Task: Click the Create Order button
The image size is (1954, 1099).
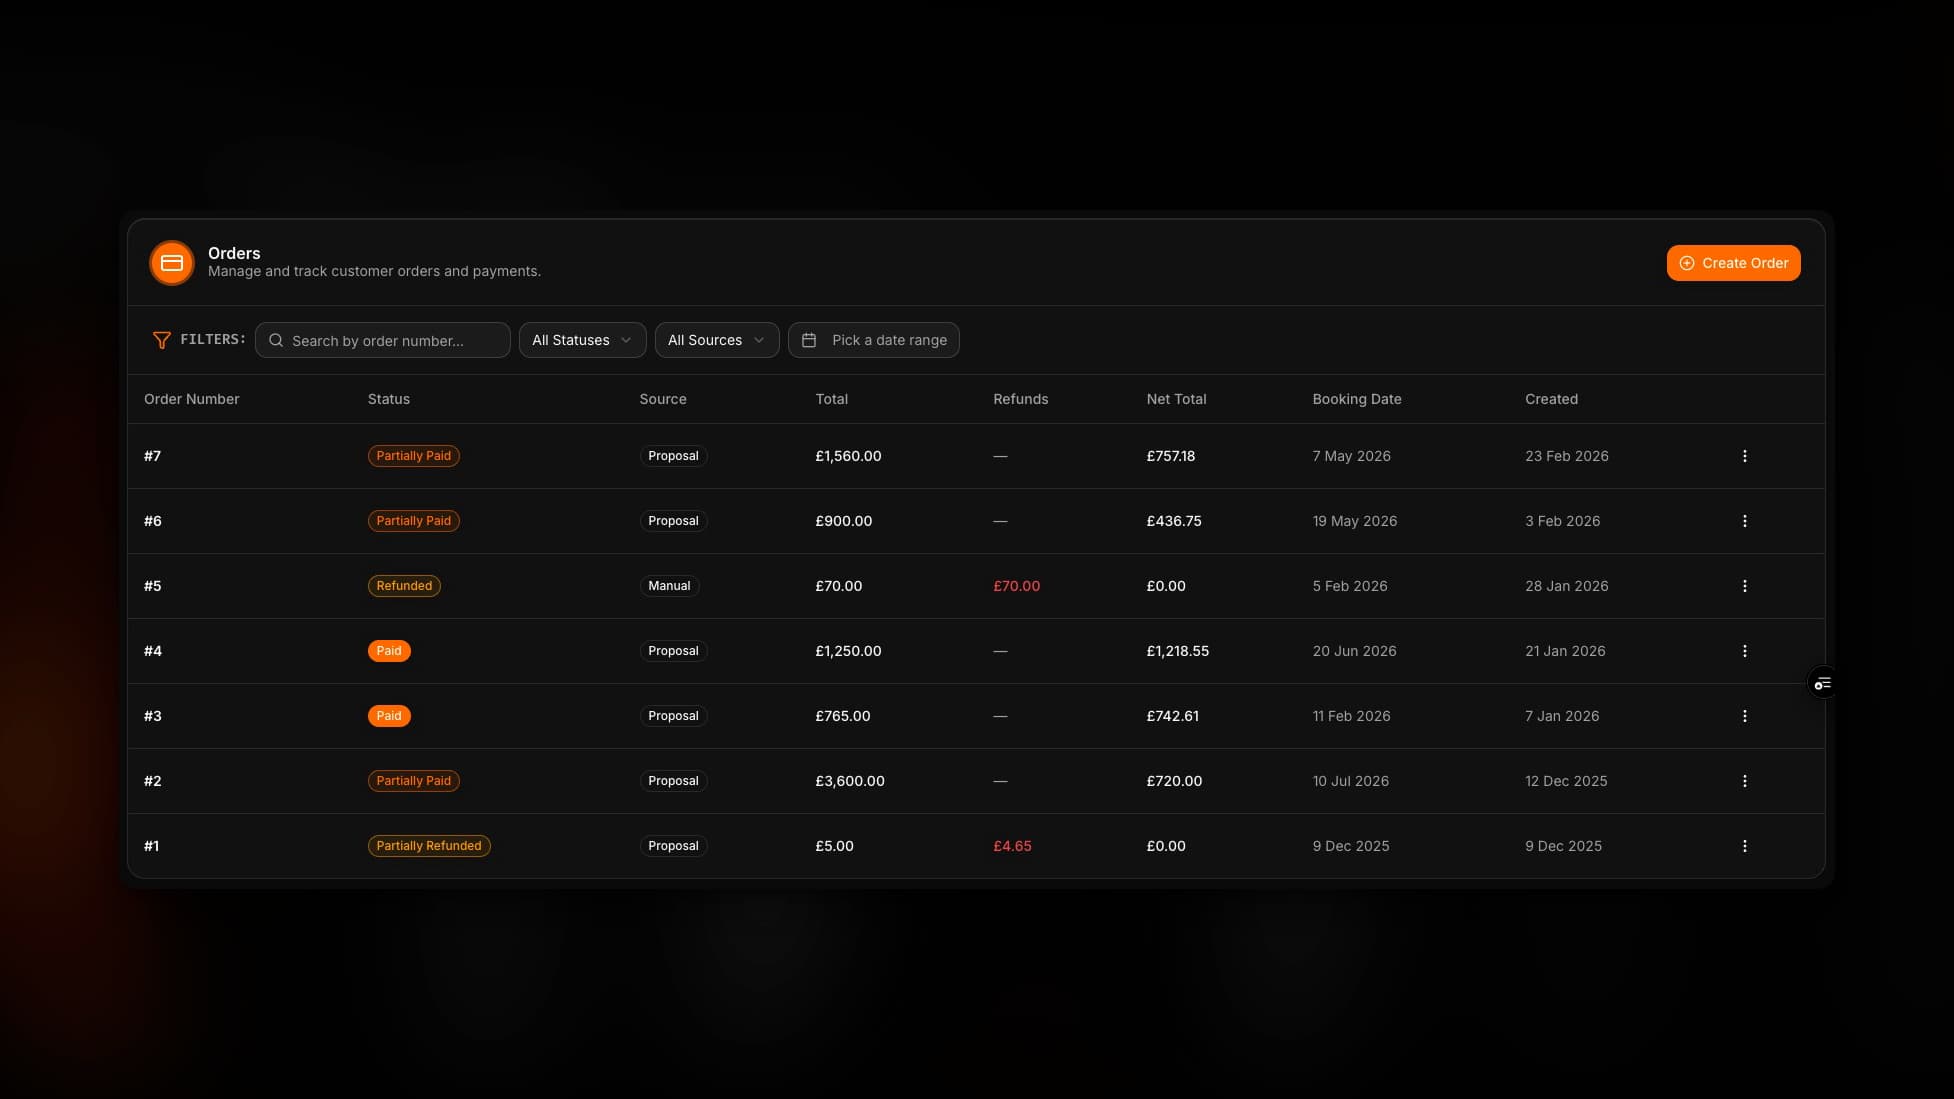Action: (1733, 262)
